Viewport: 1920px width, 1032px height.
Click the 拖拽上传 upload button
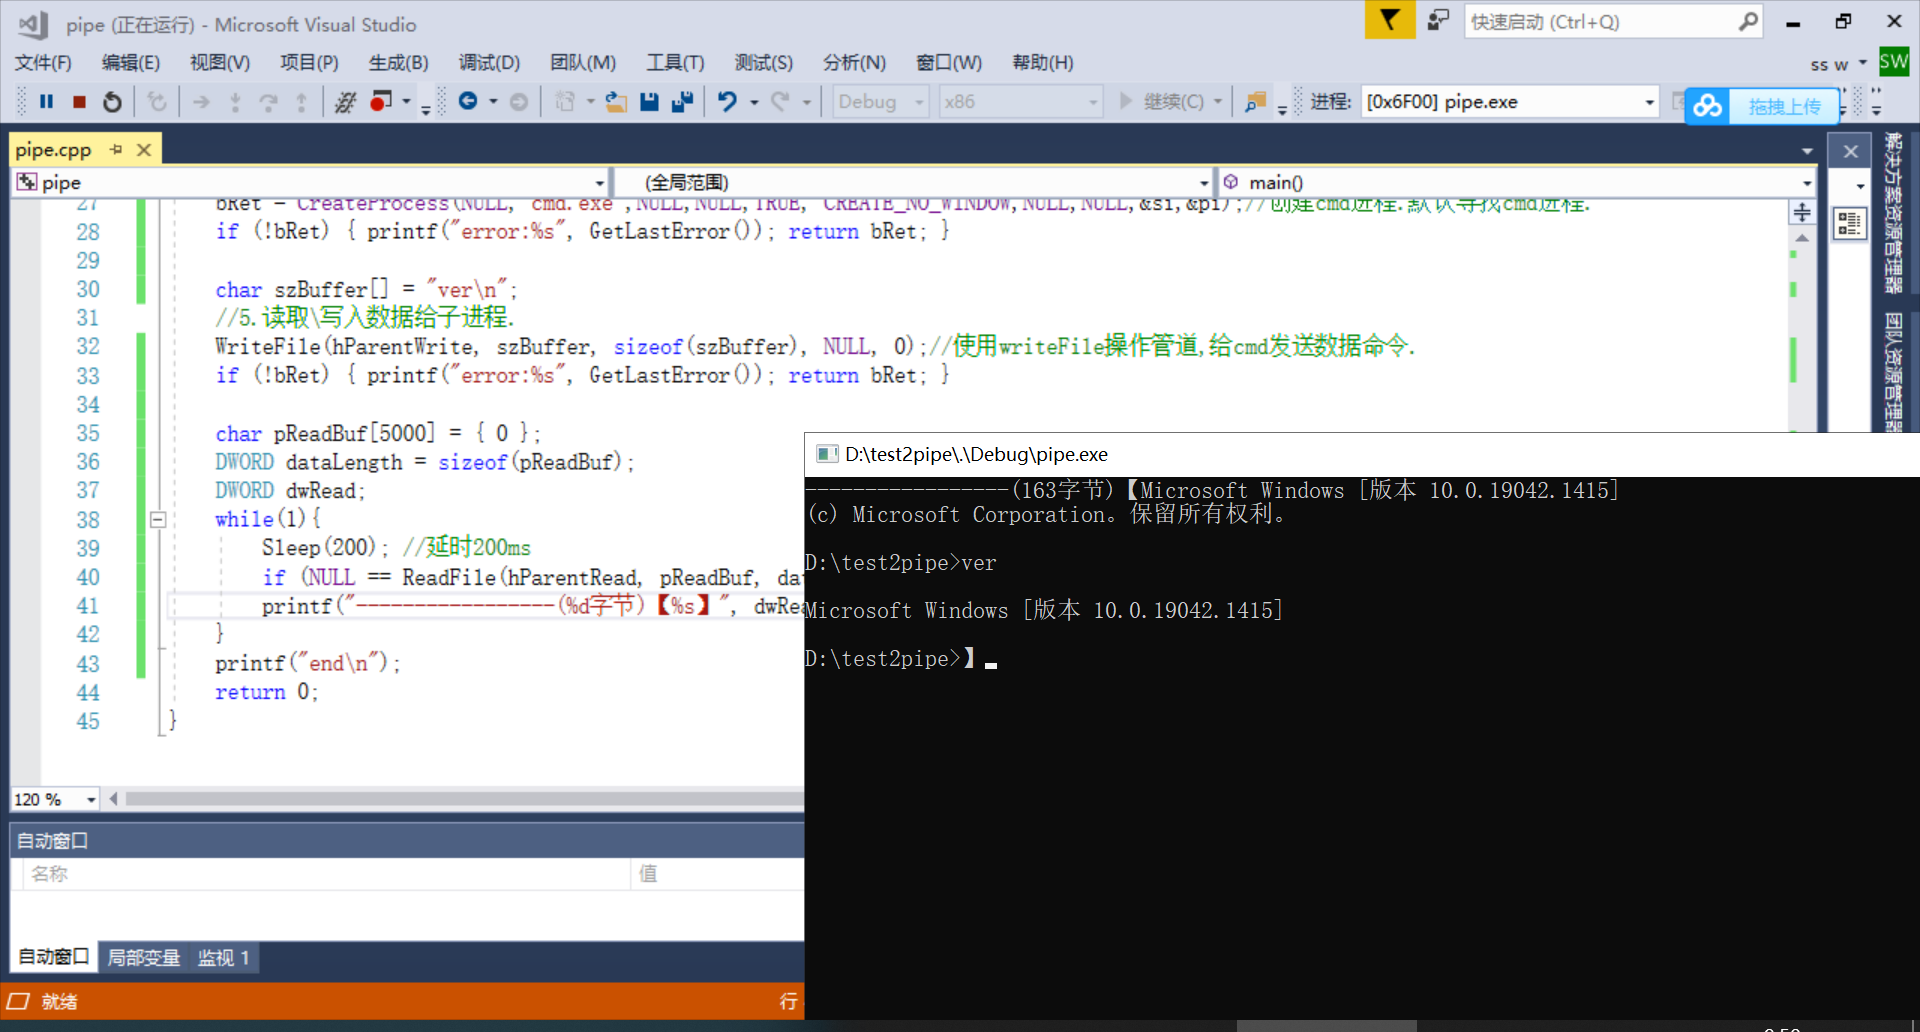(1785, 106)
